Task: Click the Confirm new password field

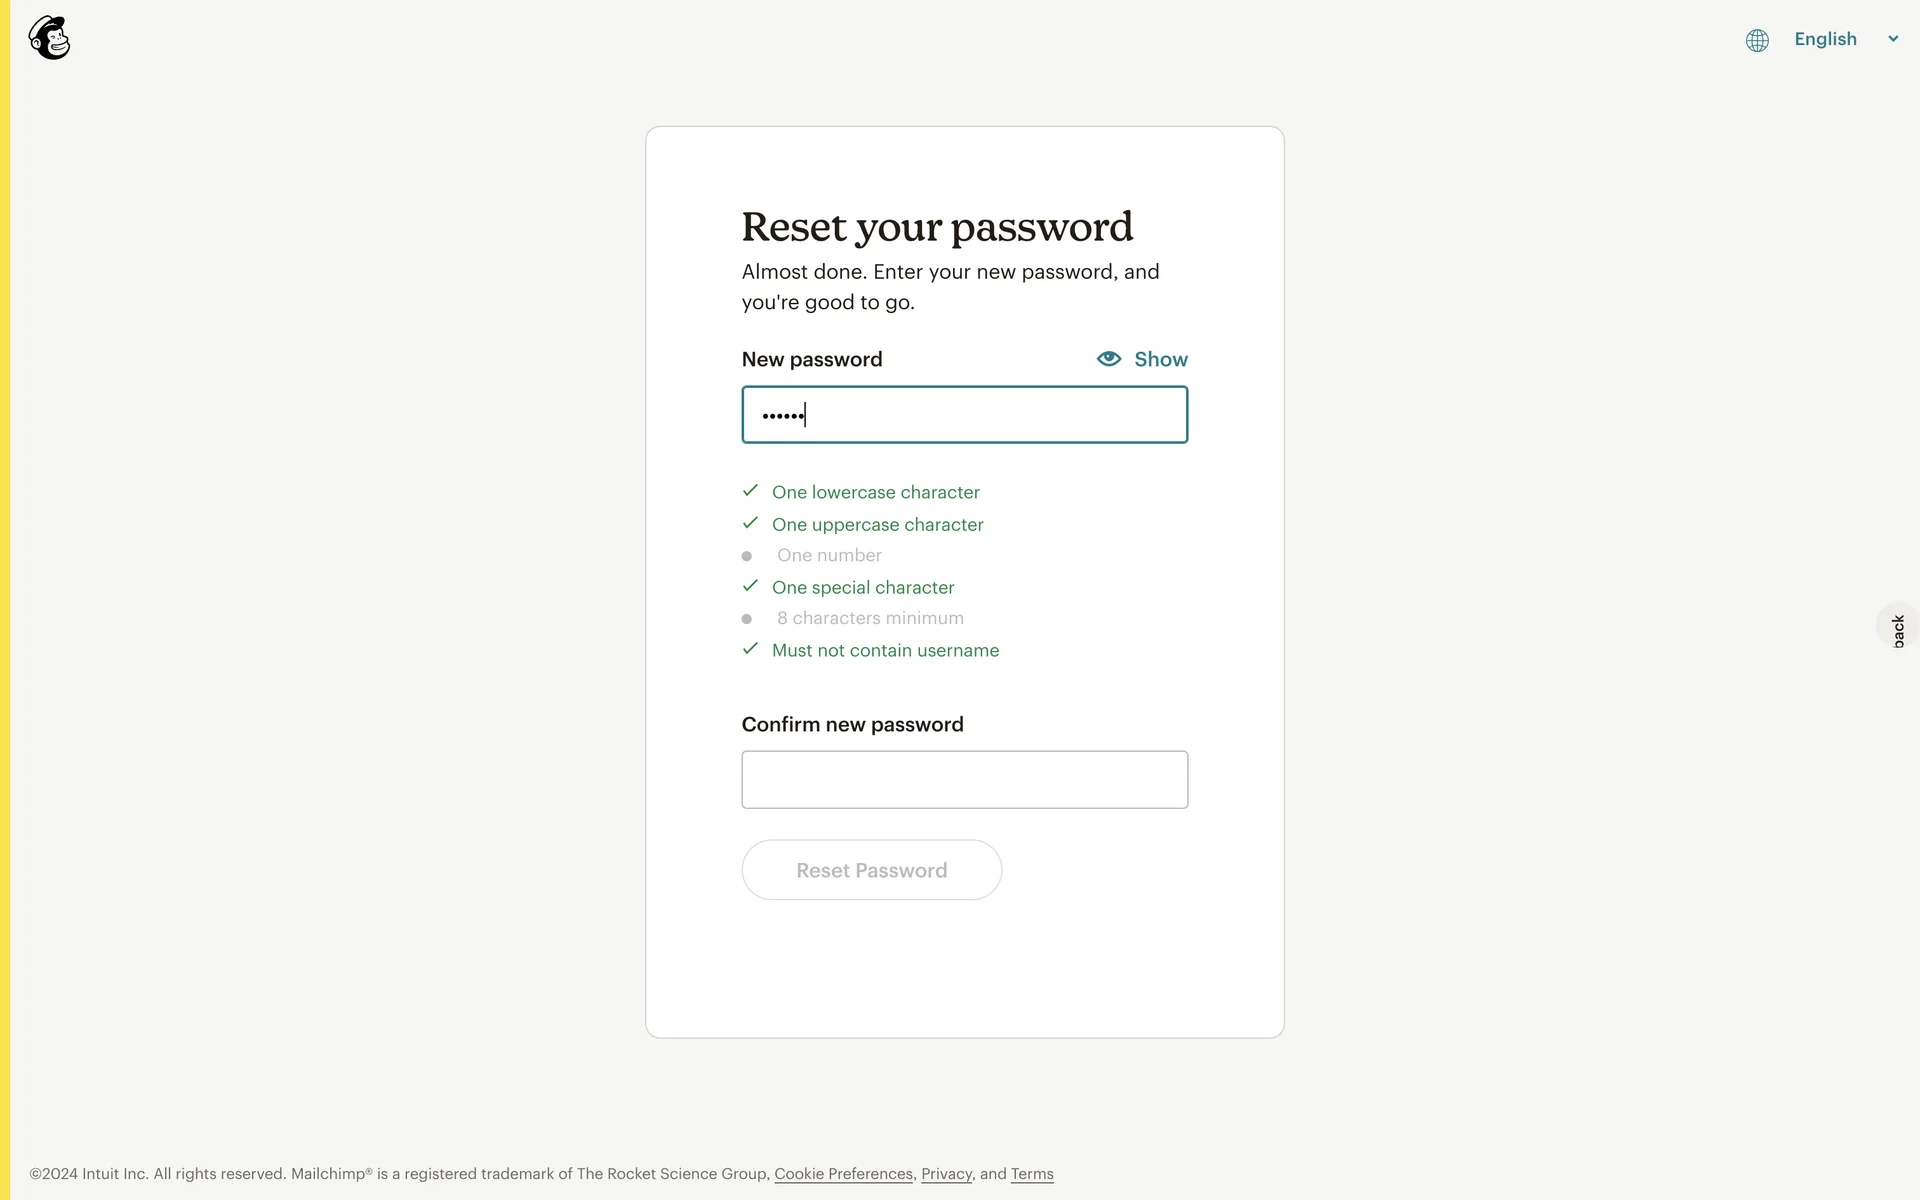Action: click(964, 779)
